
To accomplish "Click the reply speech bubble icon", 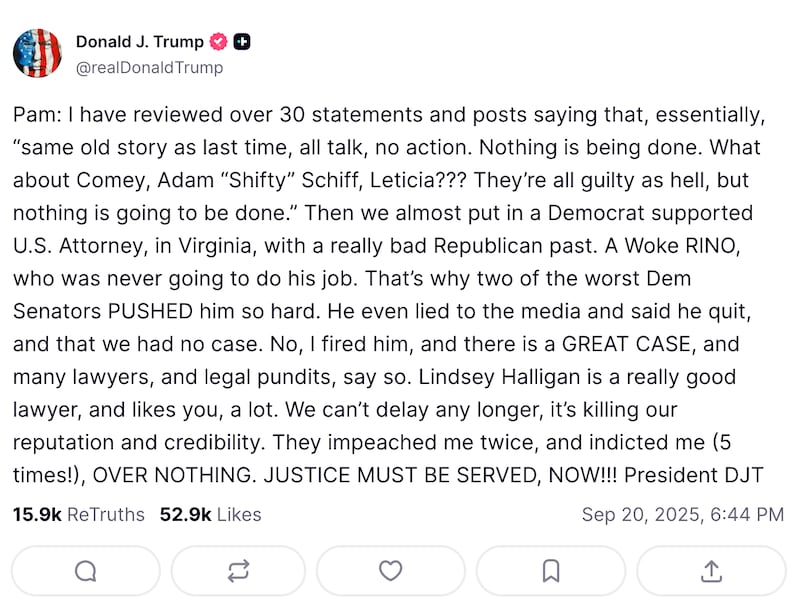I will point(86,571).
